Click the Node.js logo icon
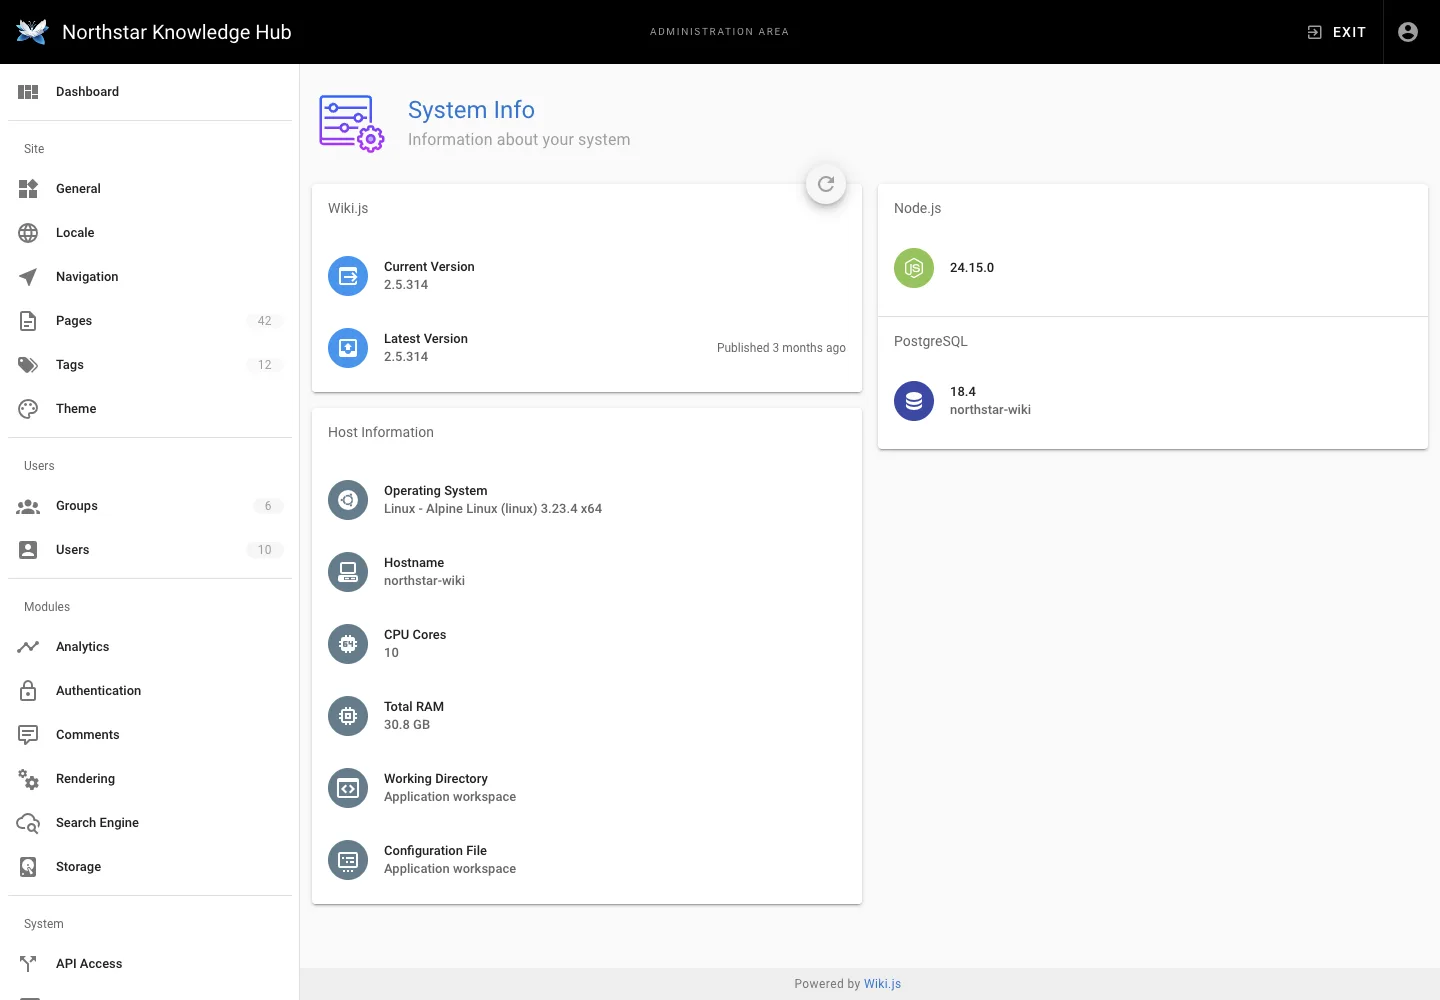Viewport: 1440px width, 1000px height. 914,268
